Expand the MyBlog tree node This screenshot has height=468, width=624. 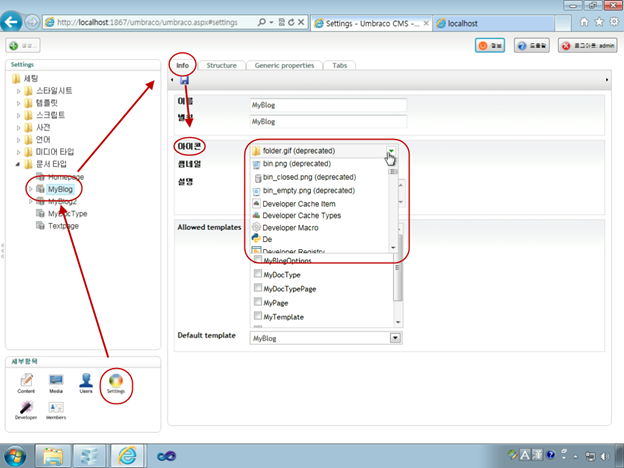pos(31,189)
